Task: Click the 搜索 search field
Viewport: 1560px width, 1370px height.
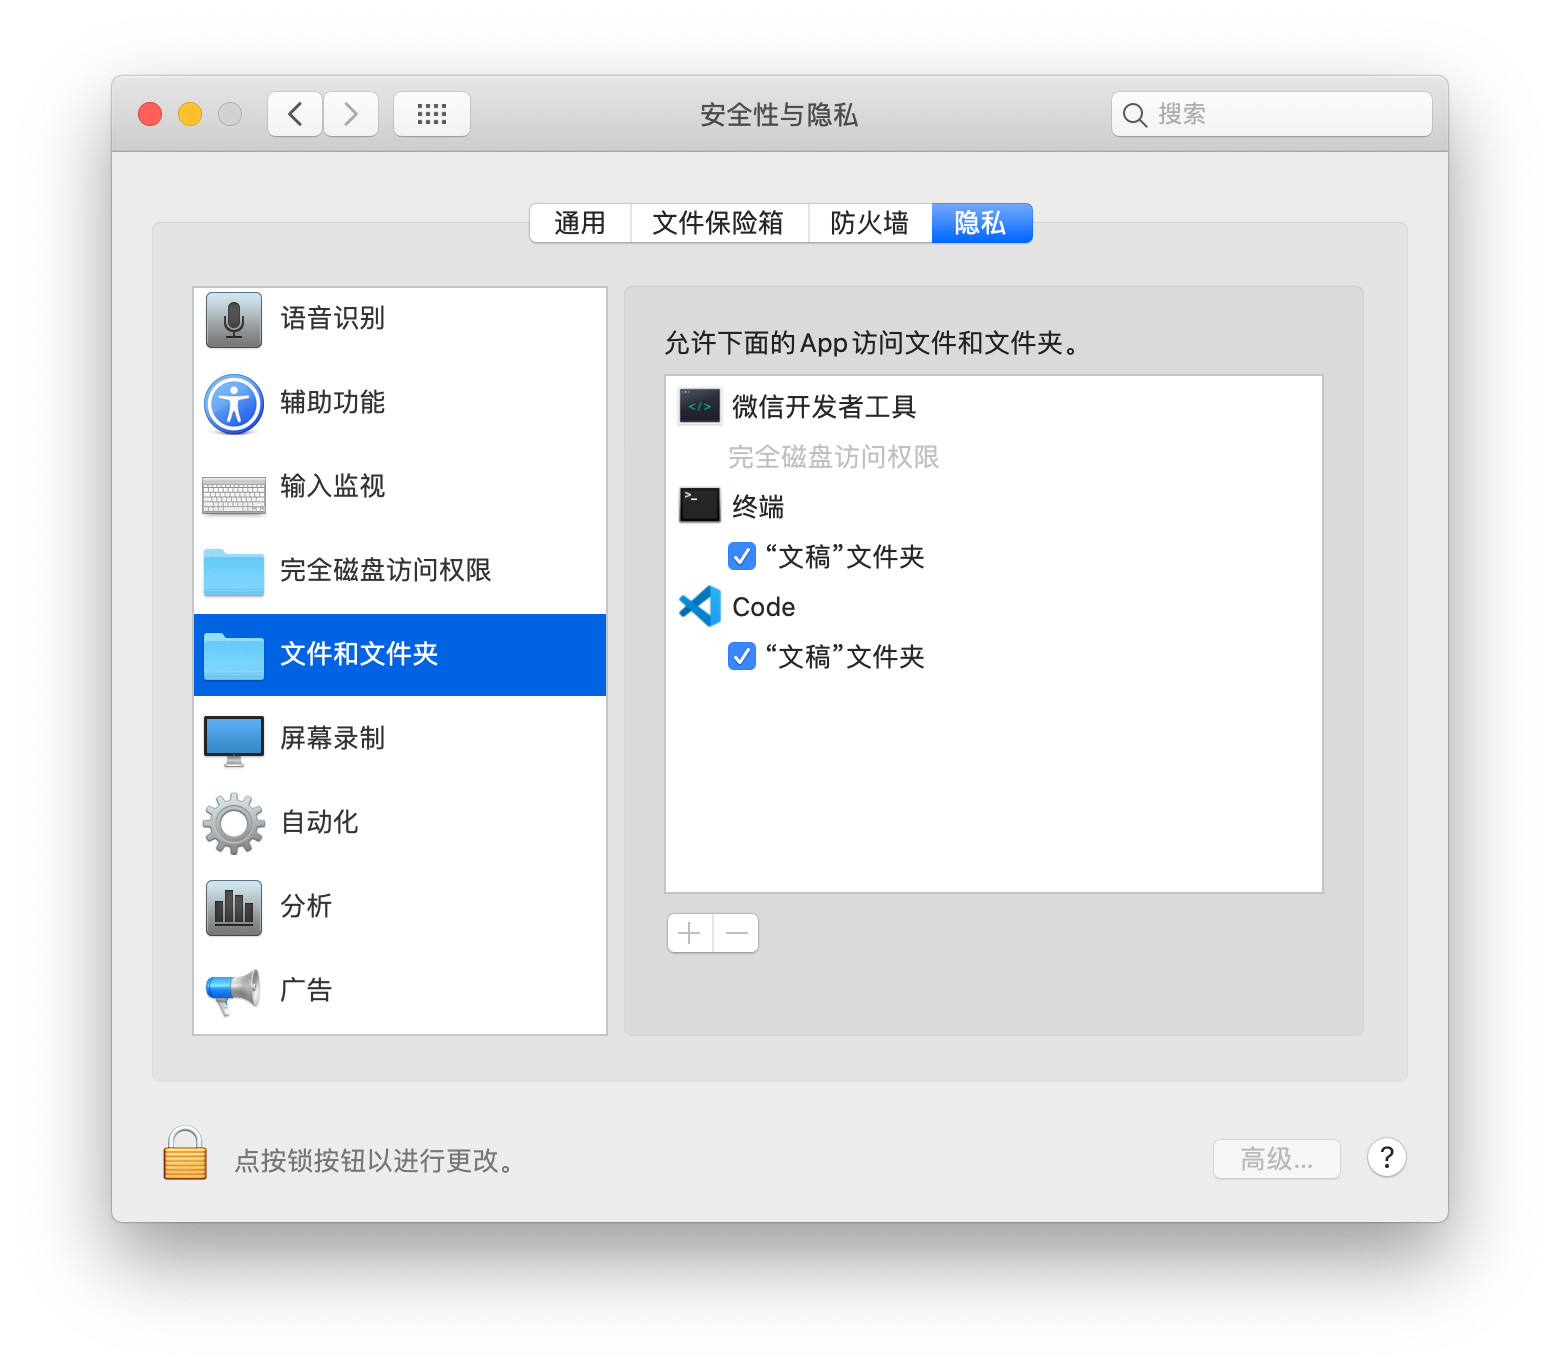Action: click(x=1272, y=114)
